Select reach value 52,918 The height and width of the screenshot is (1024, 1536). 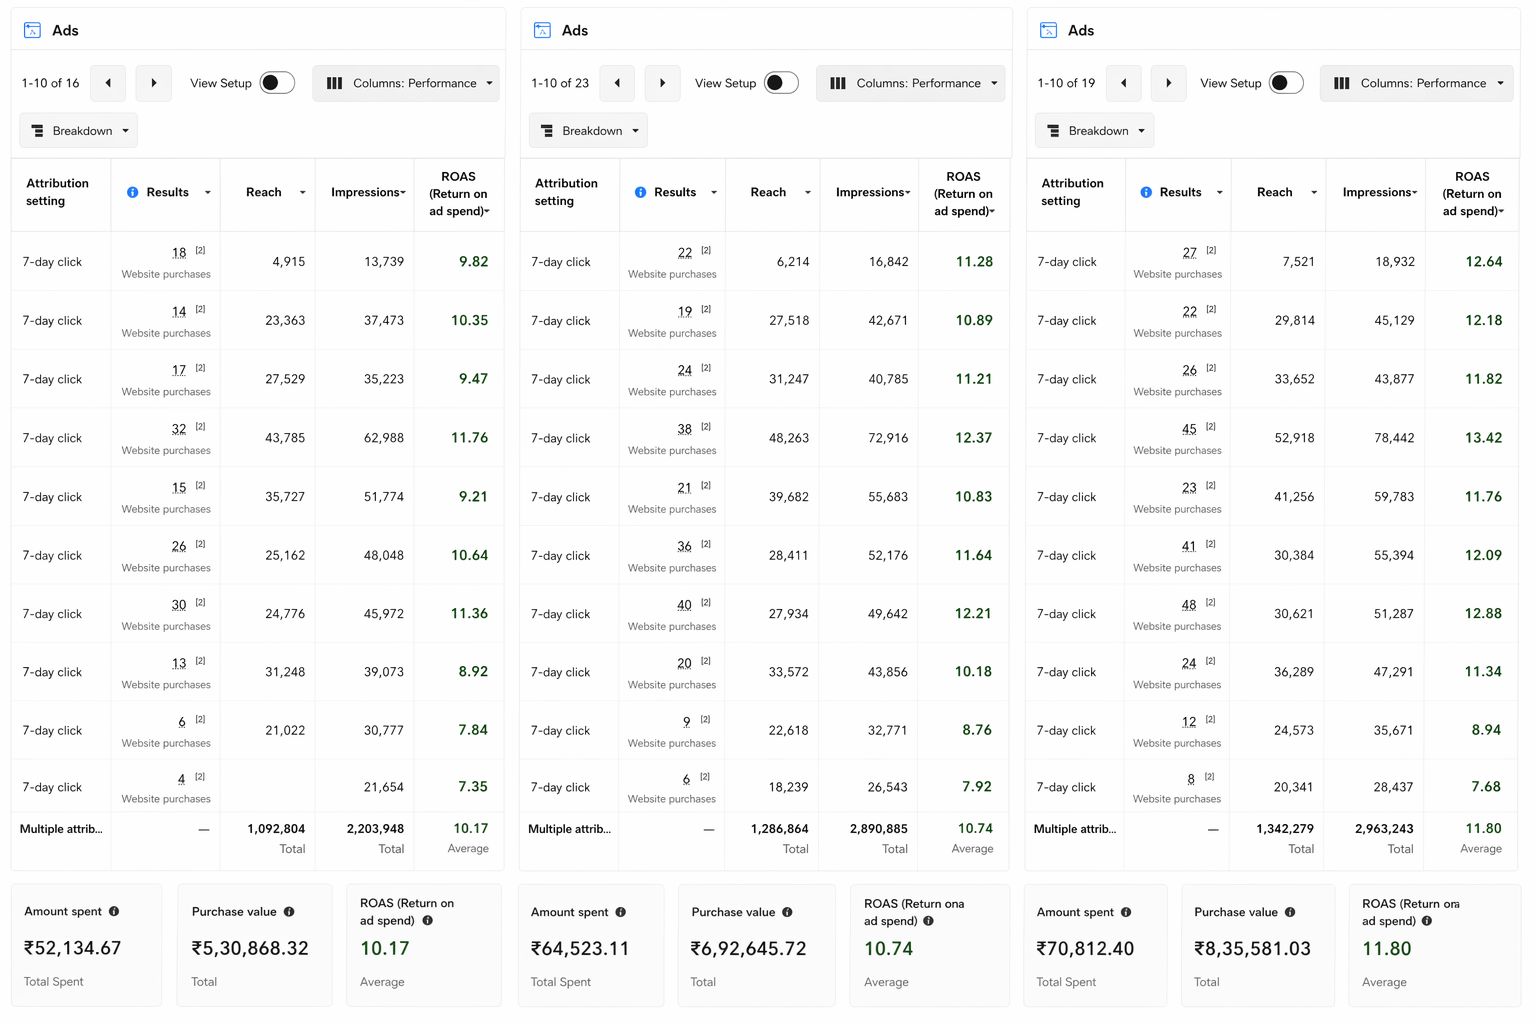point(1294,438)
